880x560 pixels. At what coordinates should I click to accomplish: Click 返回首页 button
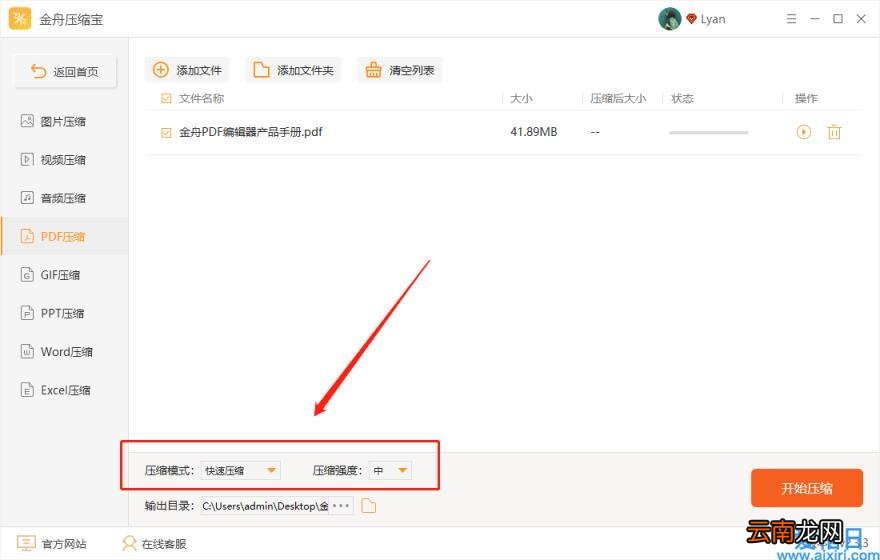click(x=65, y=71)
